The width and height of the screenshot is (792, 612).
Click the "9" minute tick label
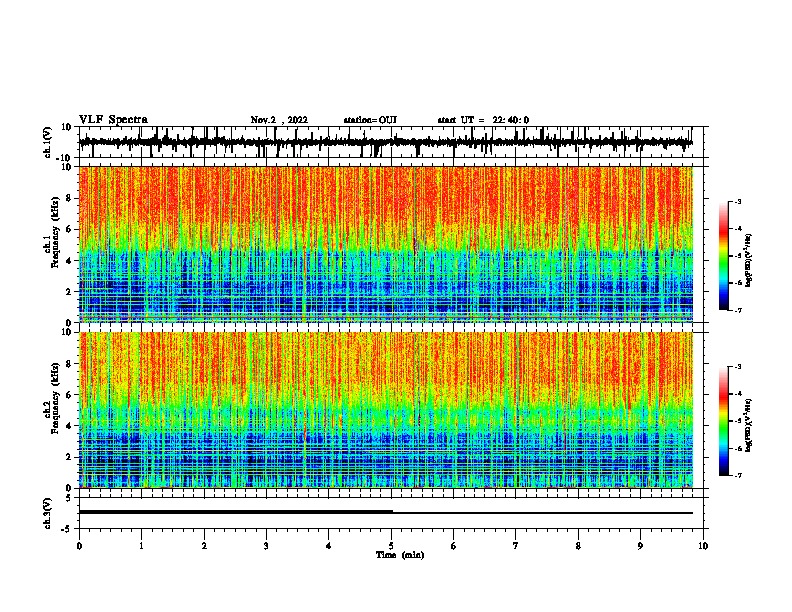(x=640, y=546)
